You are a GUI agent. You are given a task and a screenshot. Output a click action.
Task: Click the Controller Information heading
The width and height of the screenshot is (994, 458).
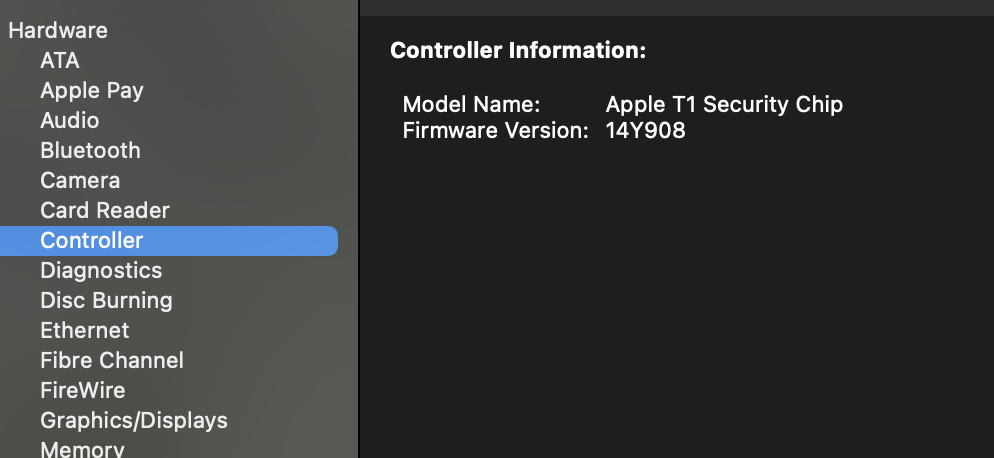pyautogui.click(x=518, y=51)
